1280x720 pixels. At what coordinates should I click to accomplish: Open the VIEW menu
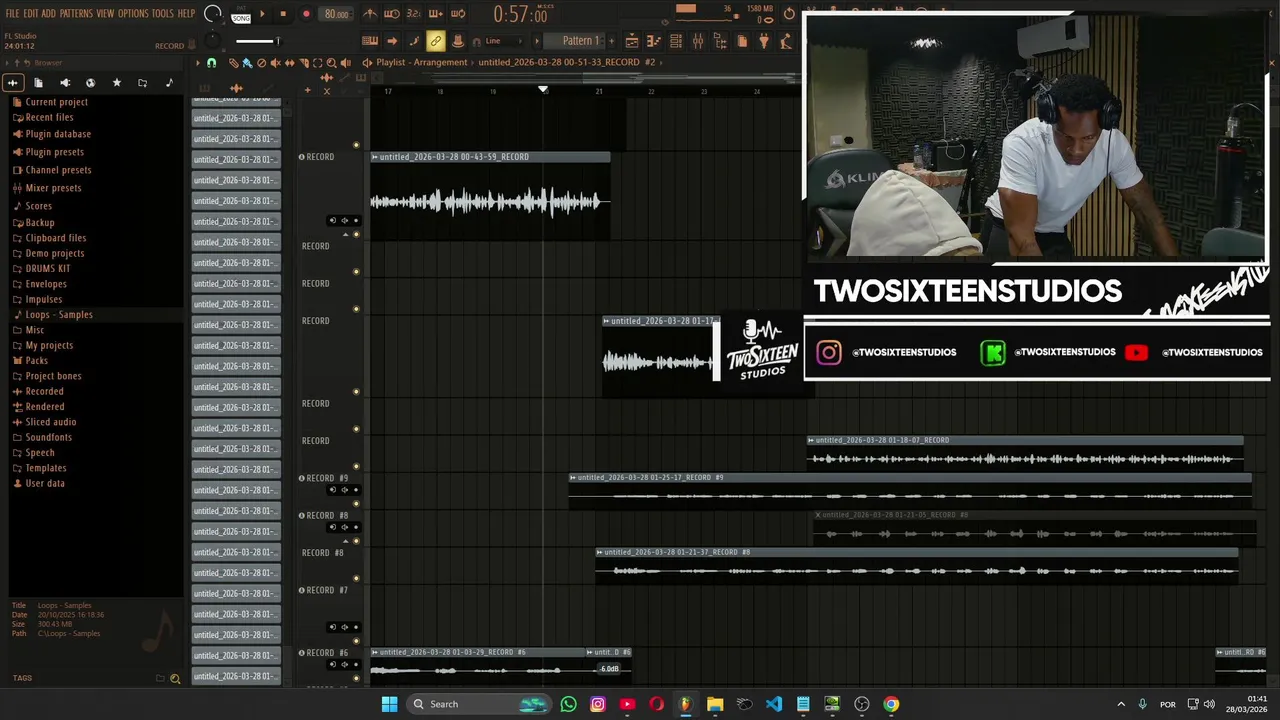pyautogui.click(x=105, y=13)
